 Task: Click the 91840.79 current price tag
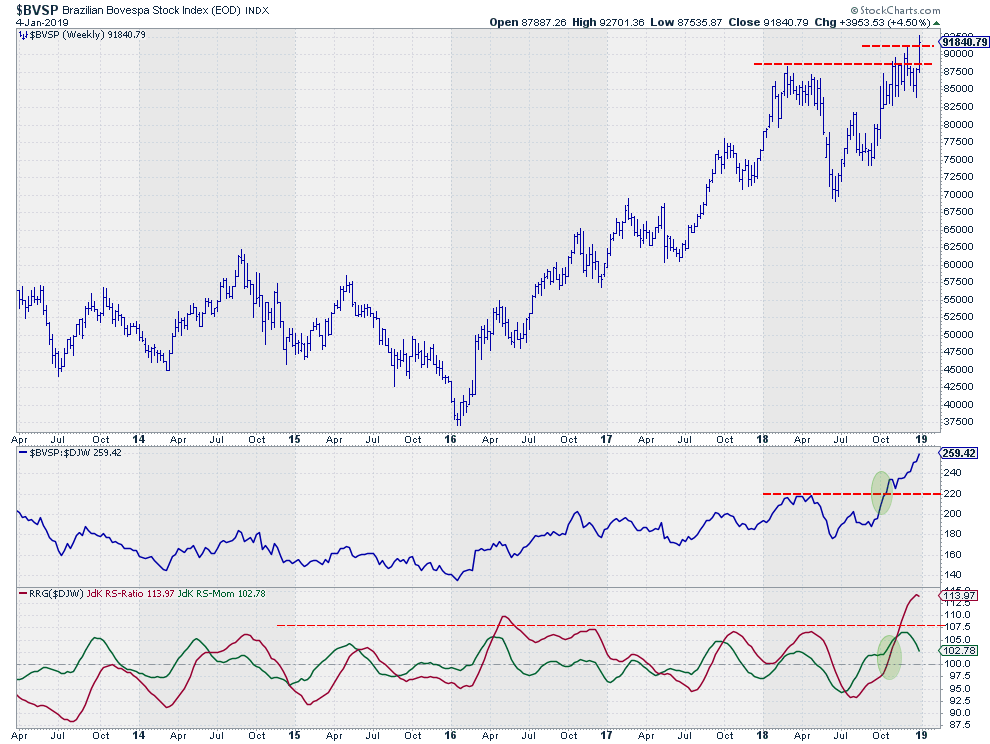pos(964,42)
